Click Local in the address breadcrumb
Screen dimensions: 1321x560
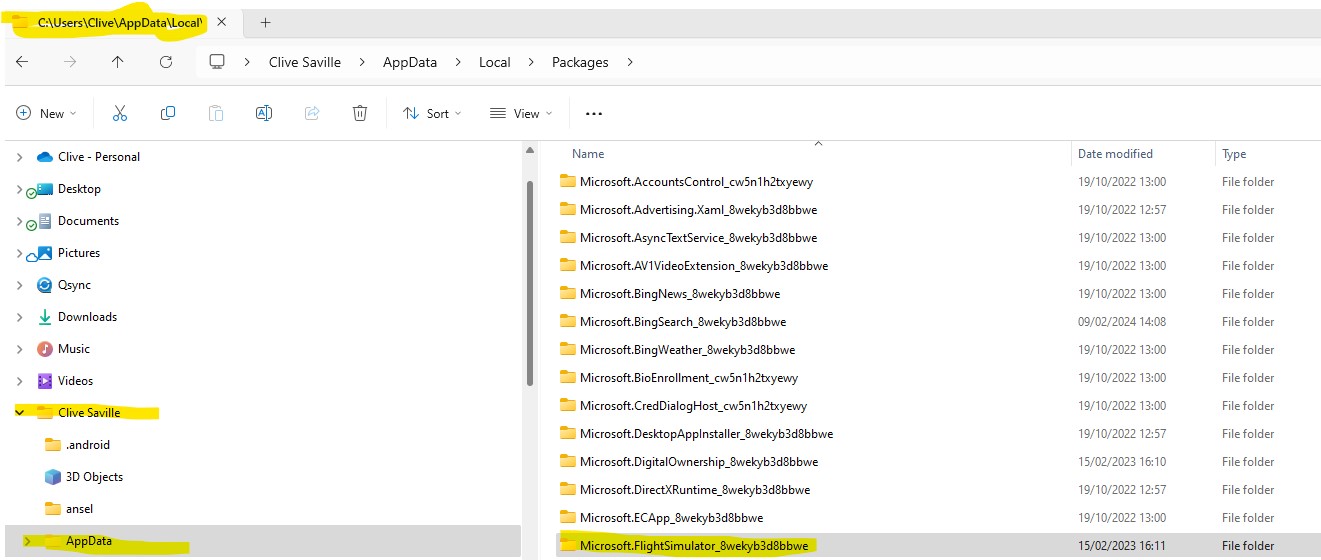coord(494,62)
